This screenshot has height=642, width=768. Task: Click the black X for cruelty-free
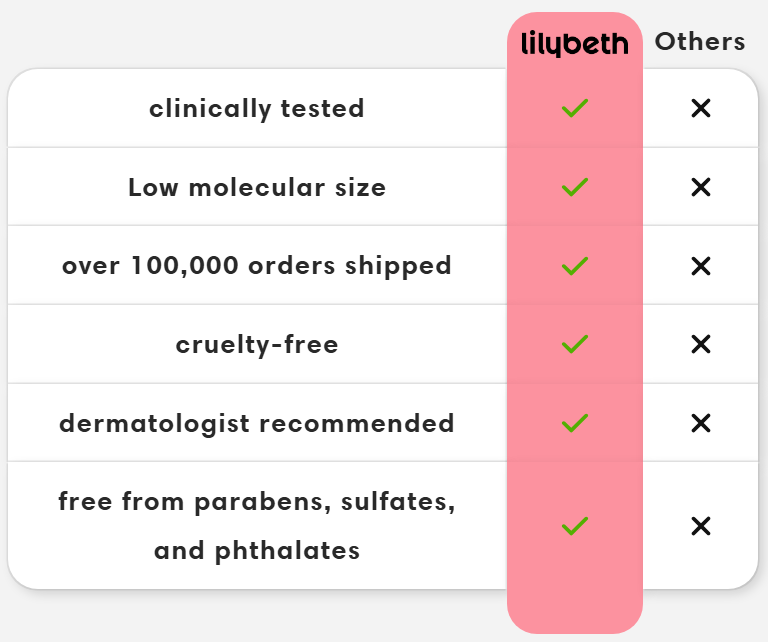(x=701, y=344)
